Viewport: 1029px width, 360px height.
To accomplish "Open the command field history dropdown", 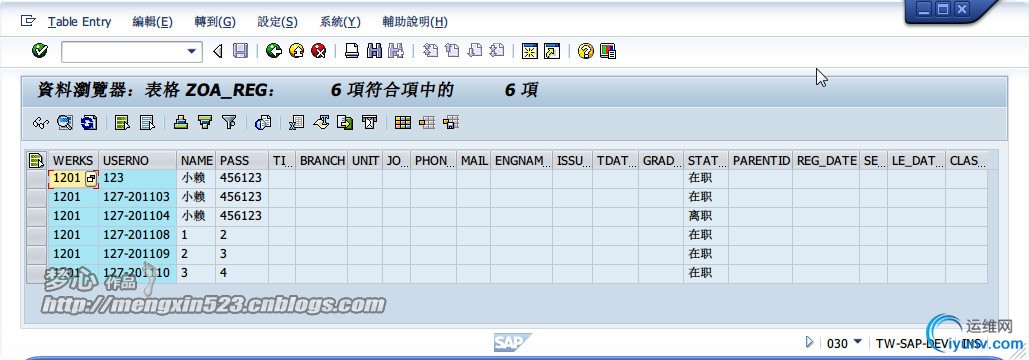I will point(191,51).
